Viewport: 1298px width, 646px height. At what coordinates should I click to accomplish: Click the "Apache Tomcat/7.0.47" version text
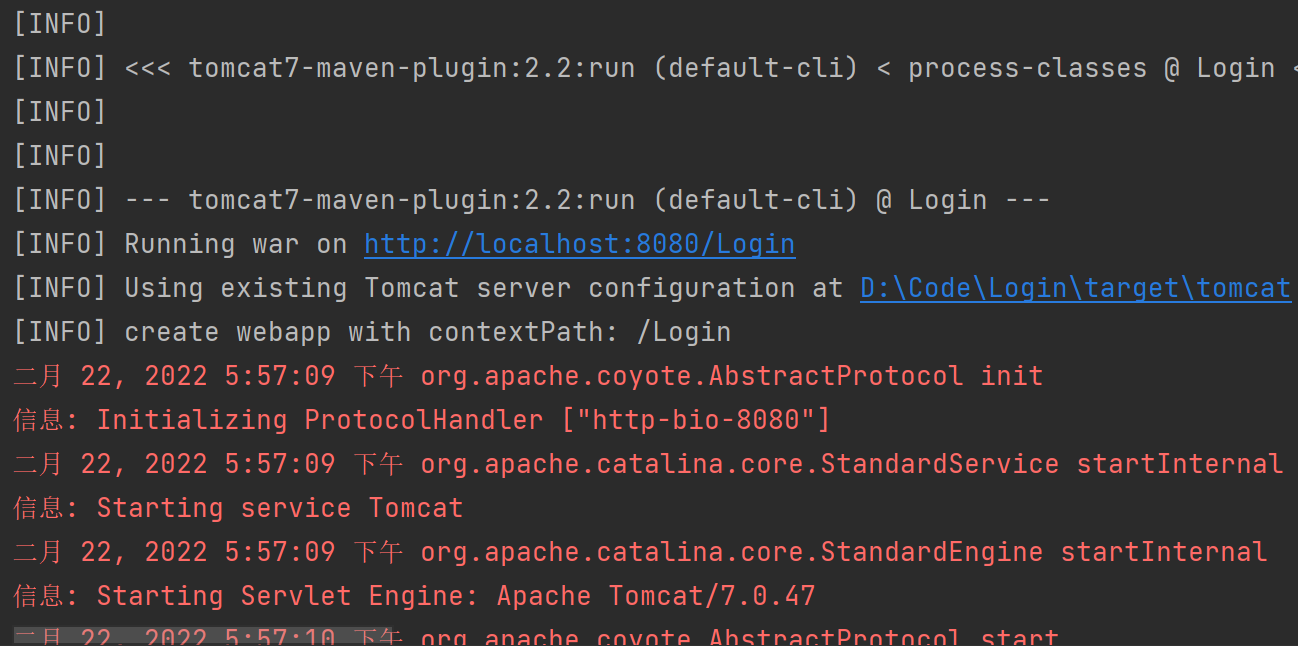[x=655, y=596]
